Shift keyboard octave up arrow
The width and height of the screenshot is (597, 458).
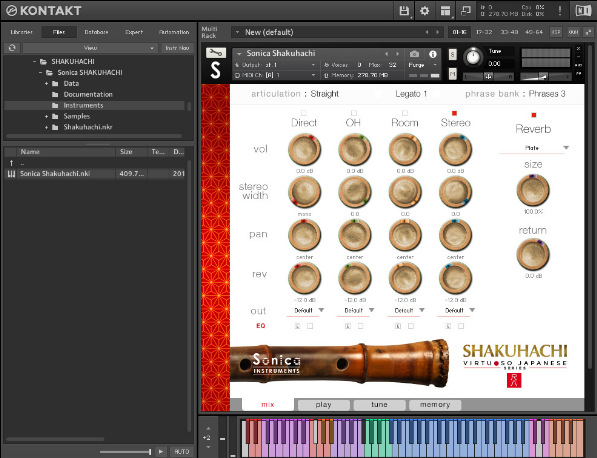[x=208, y=429]
